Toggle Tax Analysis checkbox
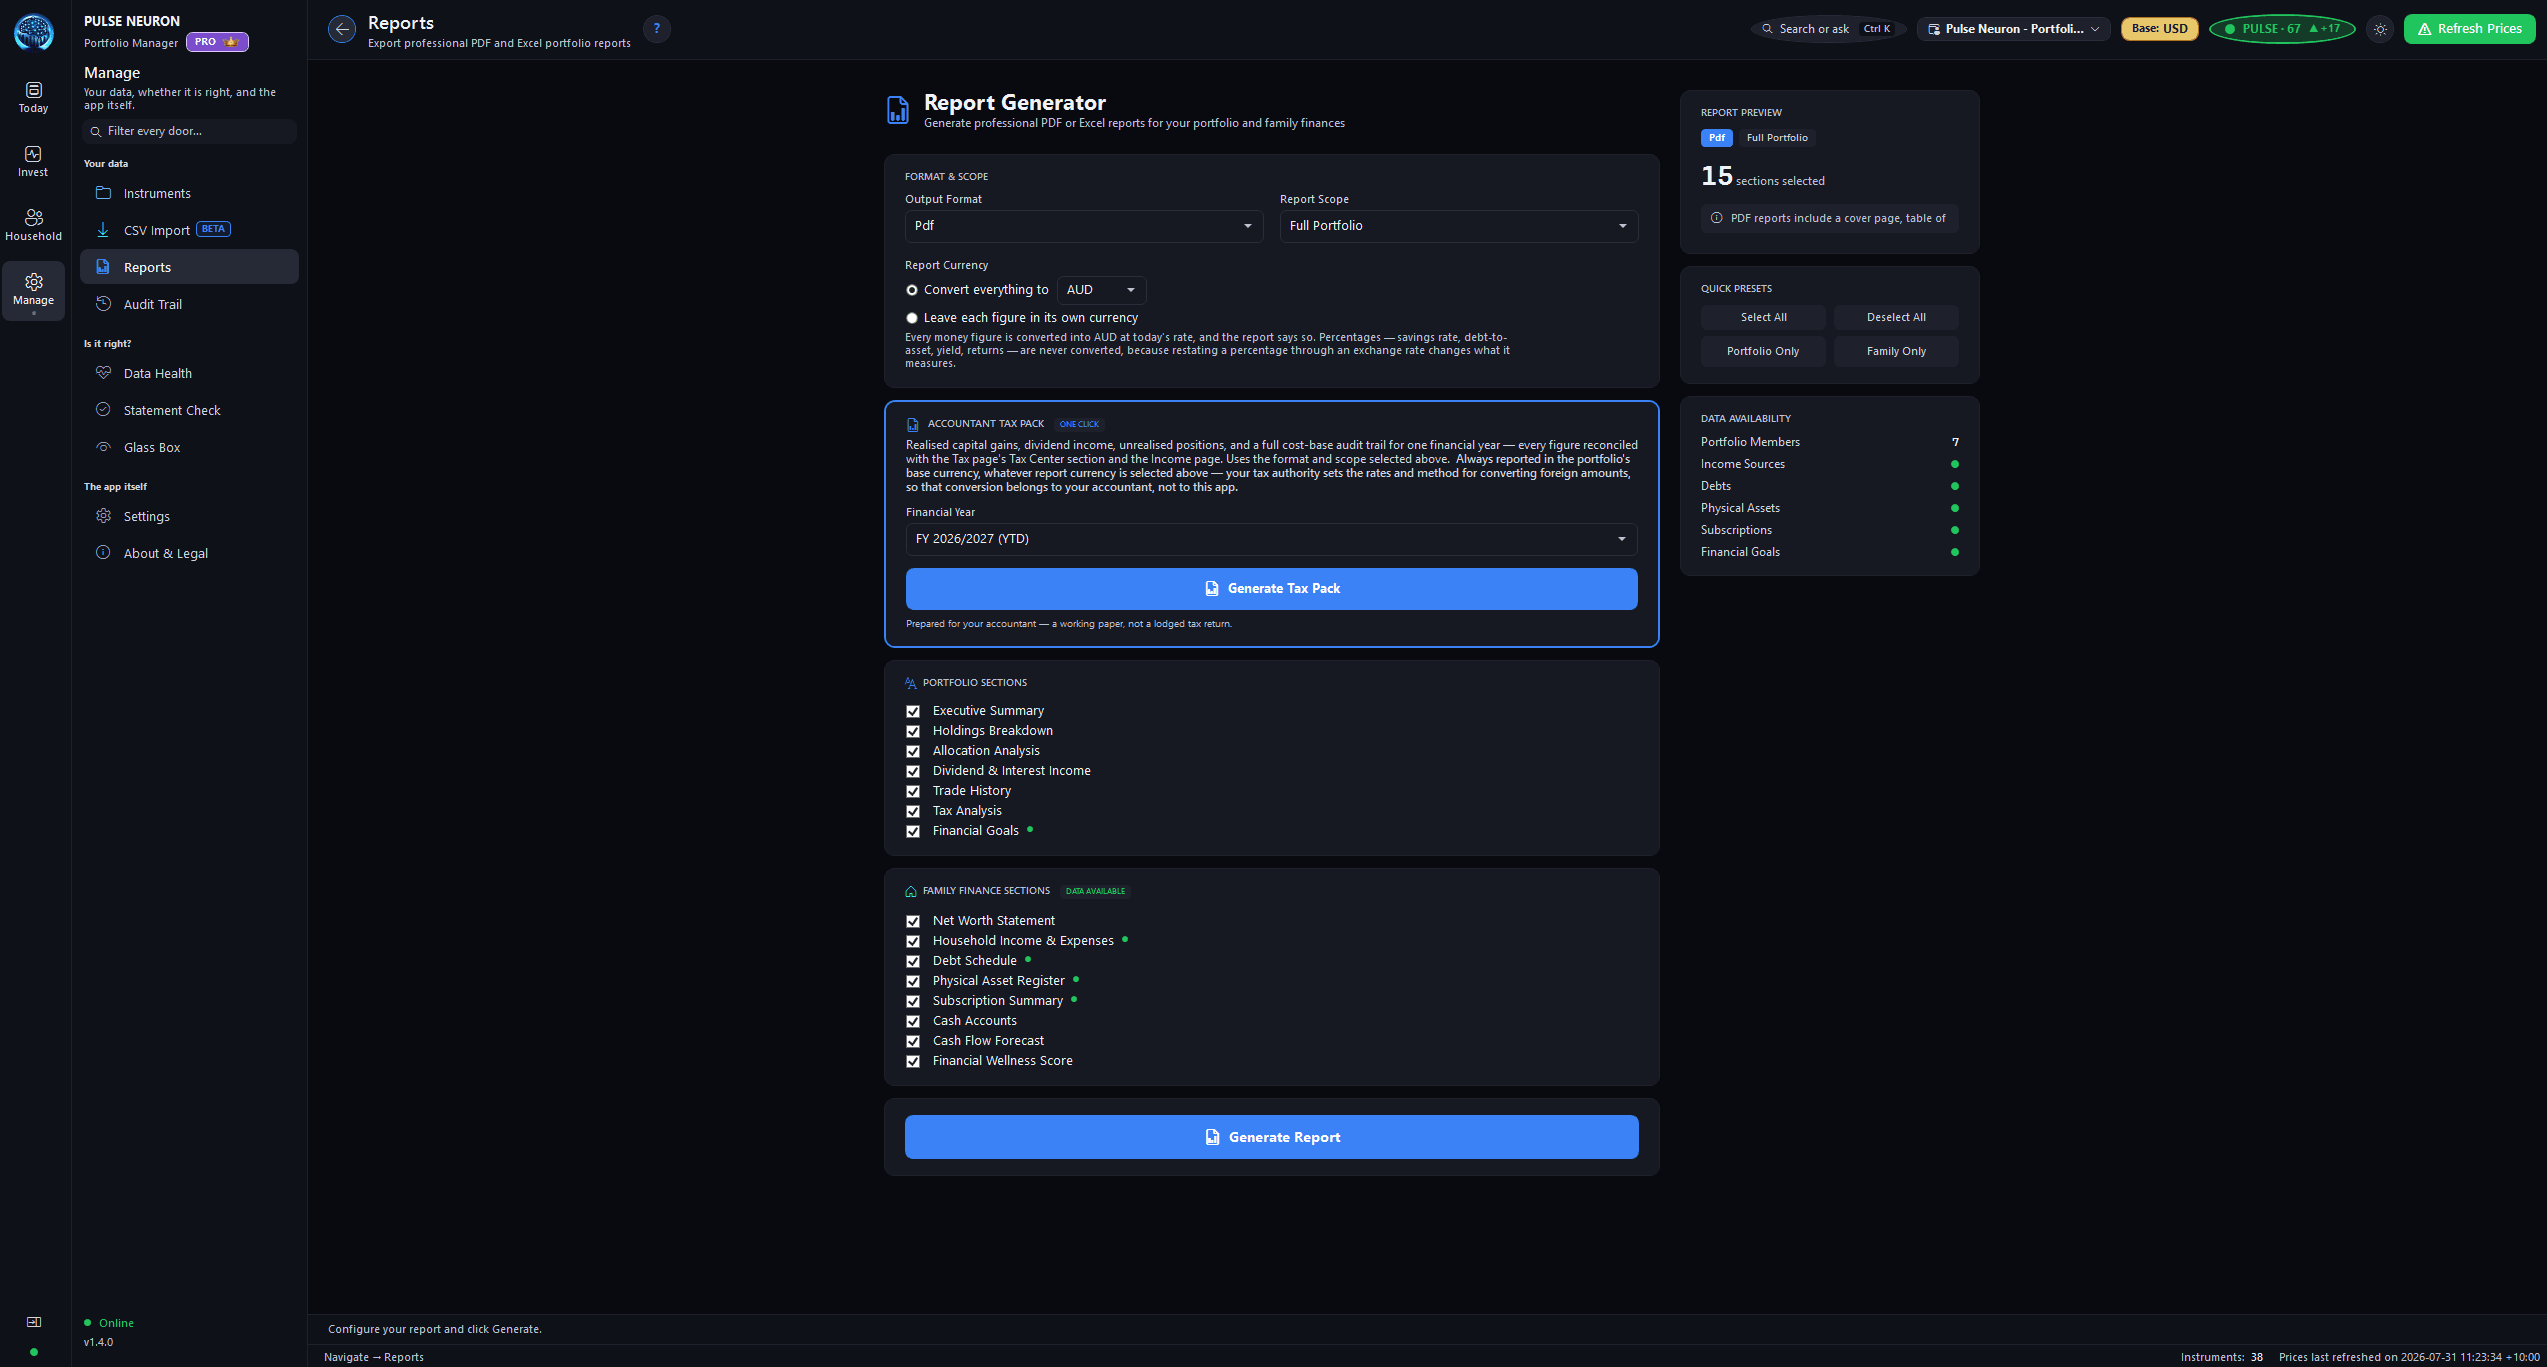Viewport: 2547px width, 1367px height. click(x=913, y=811)
